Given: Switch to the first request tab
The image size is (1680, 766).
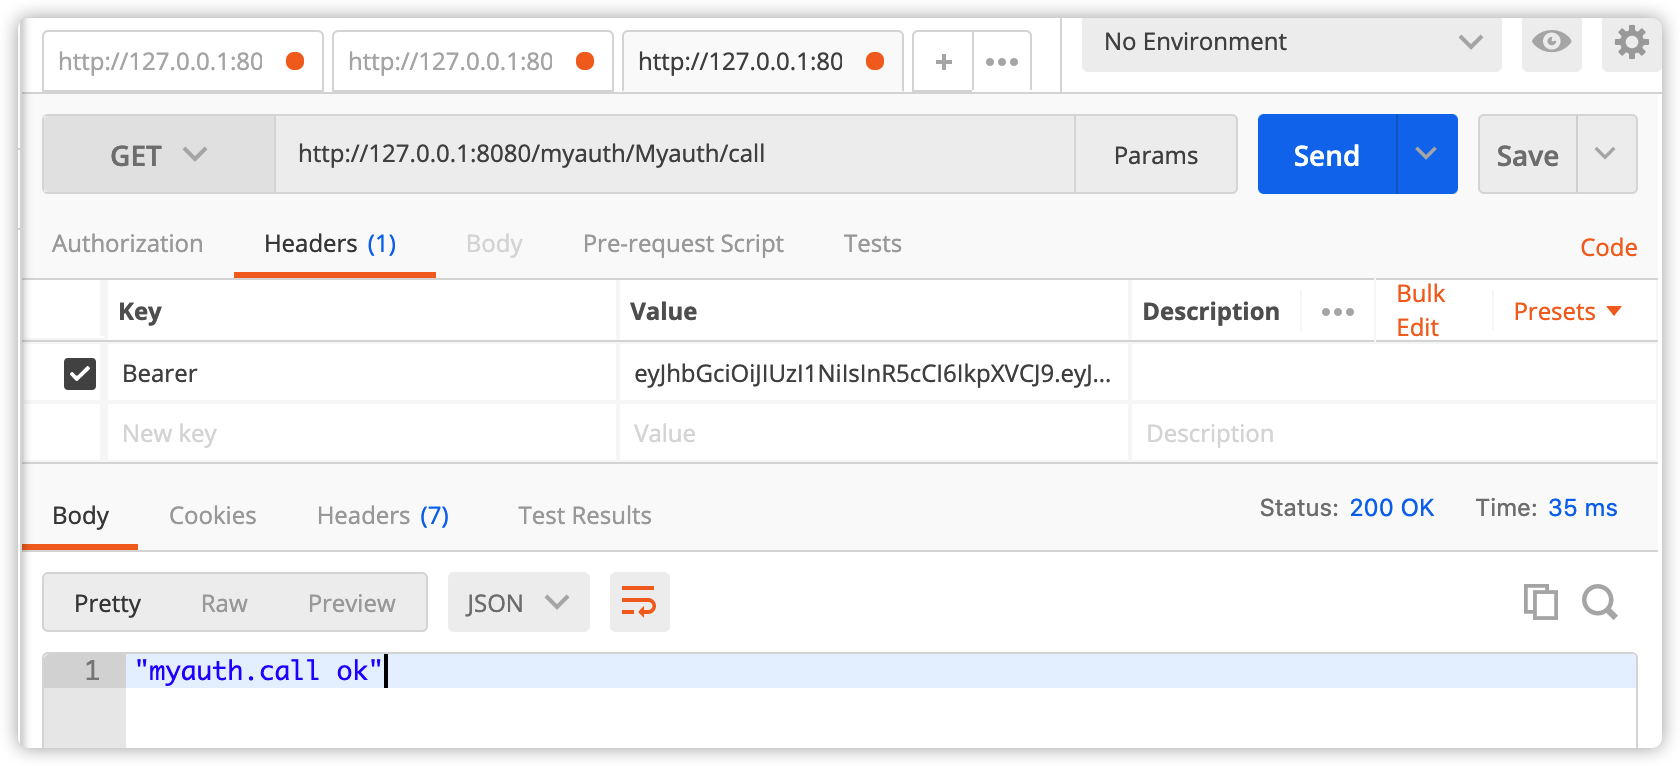Looking at the screenshot, I should click(182, 62).
